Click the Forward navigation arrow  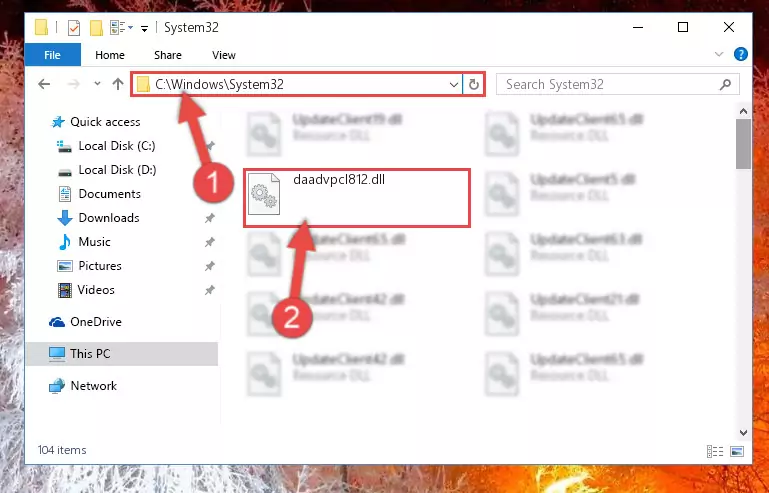[74, 84]
